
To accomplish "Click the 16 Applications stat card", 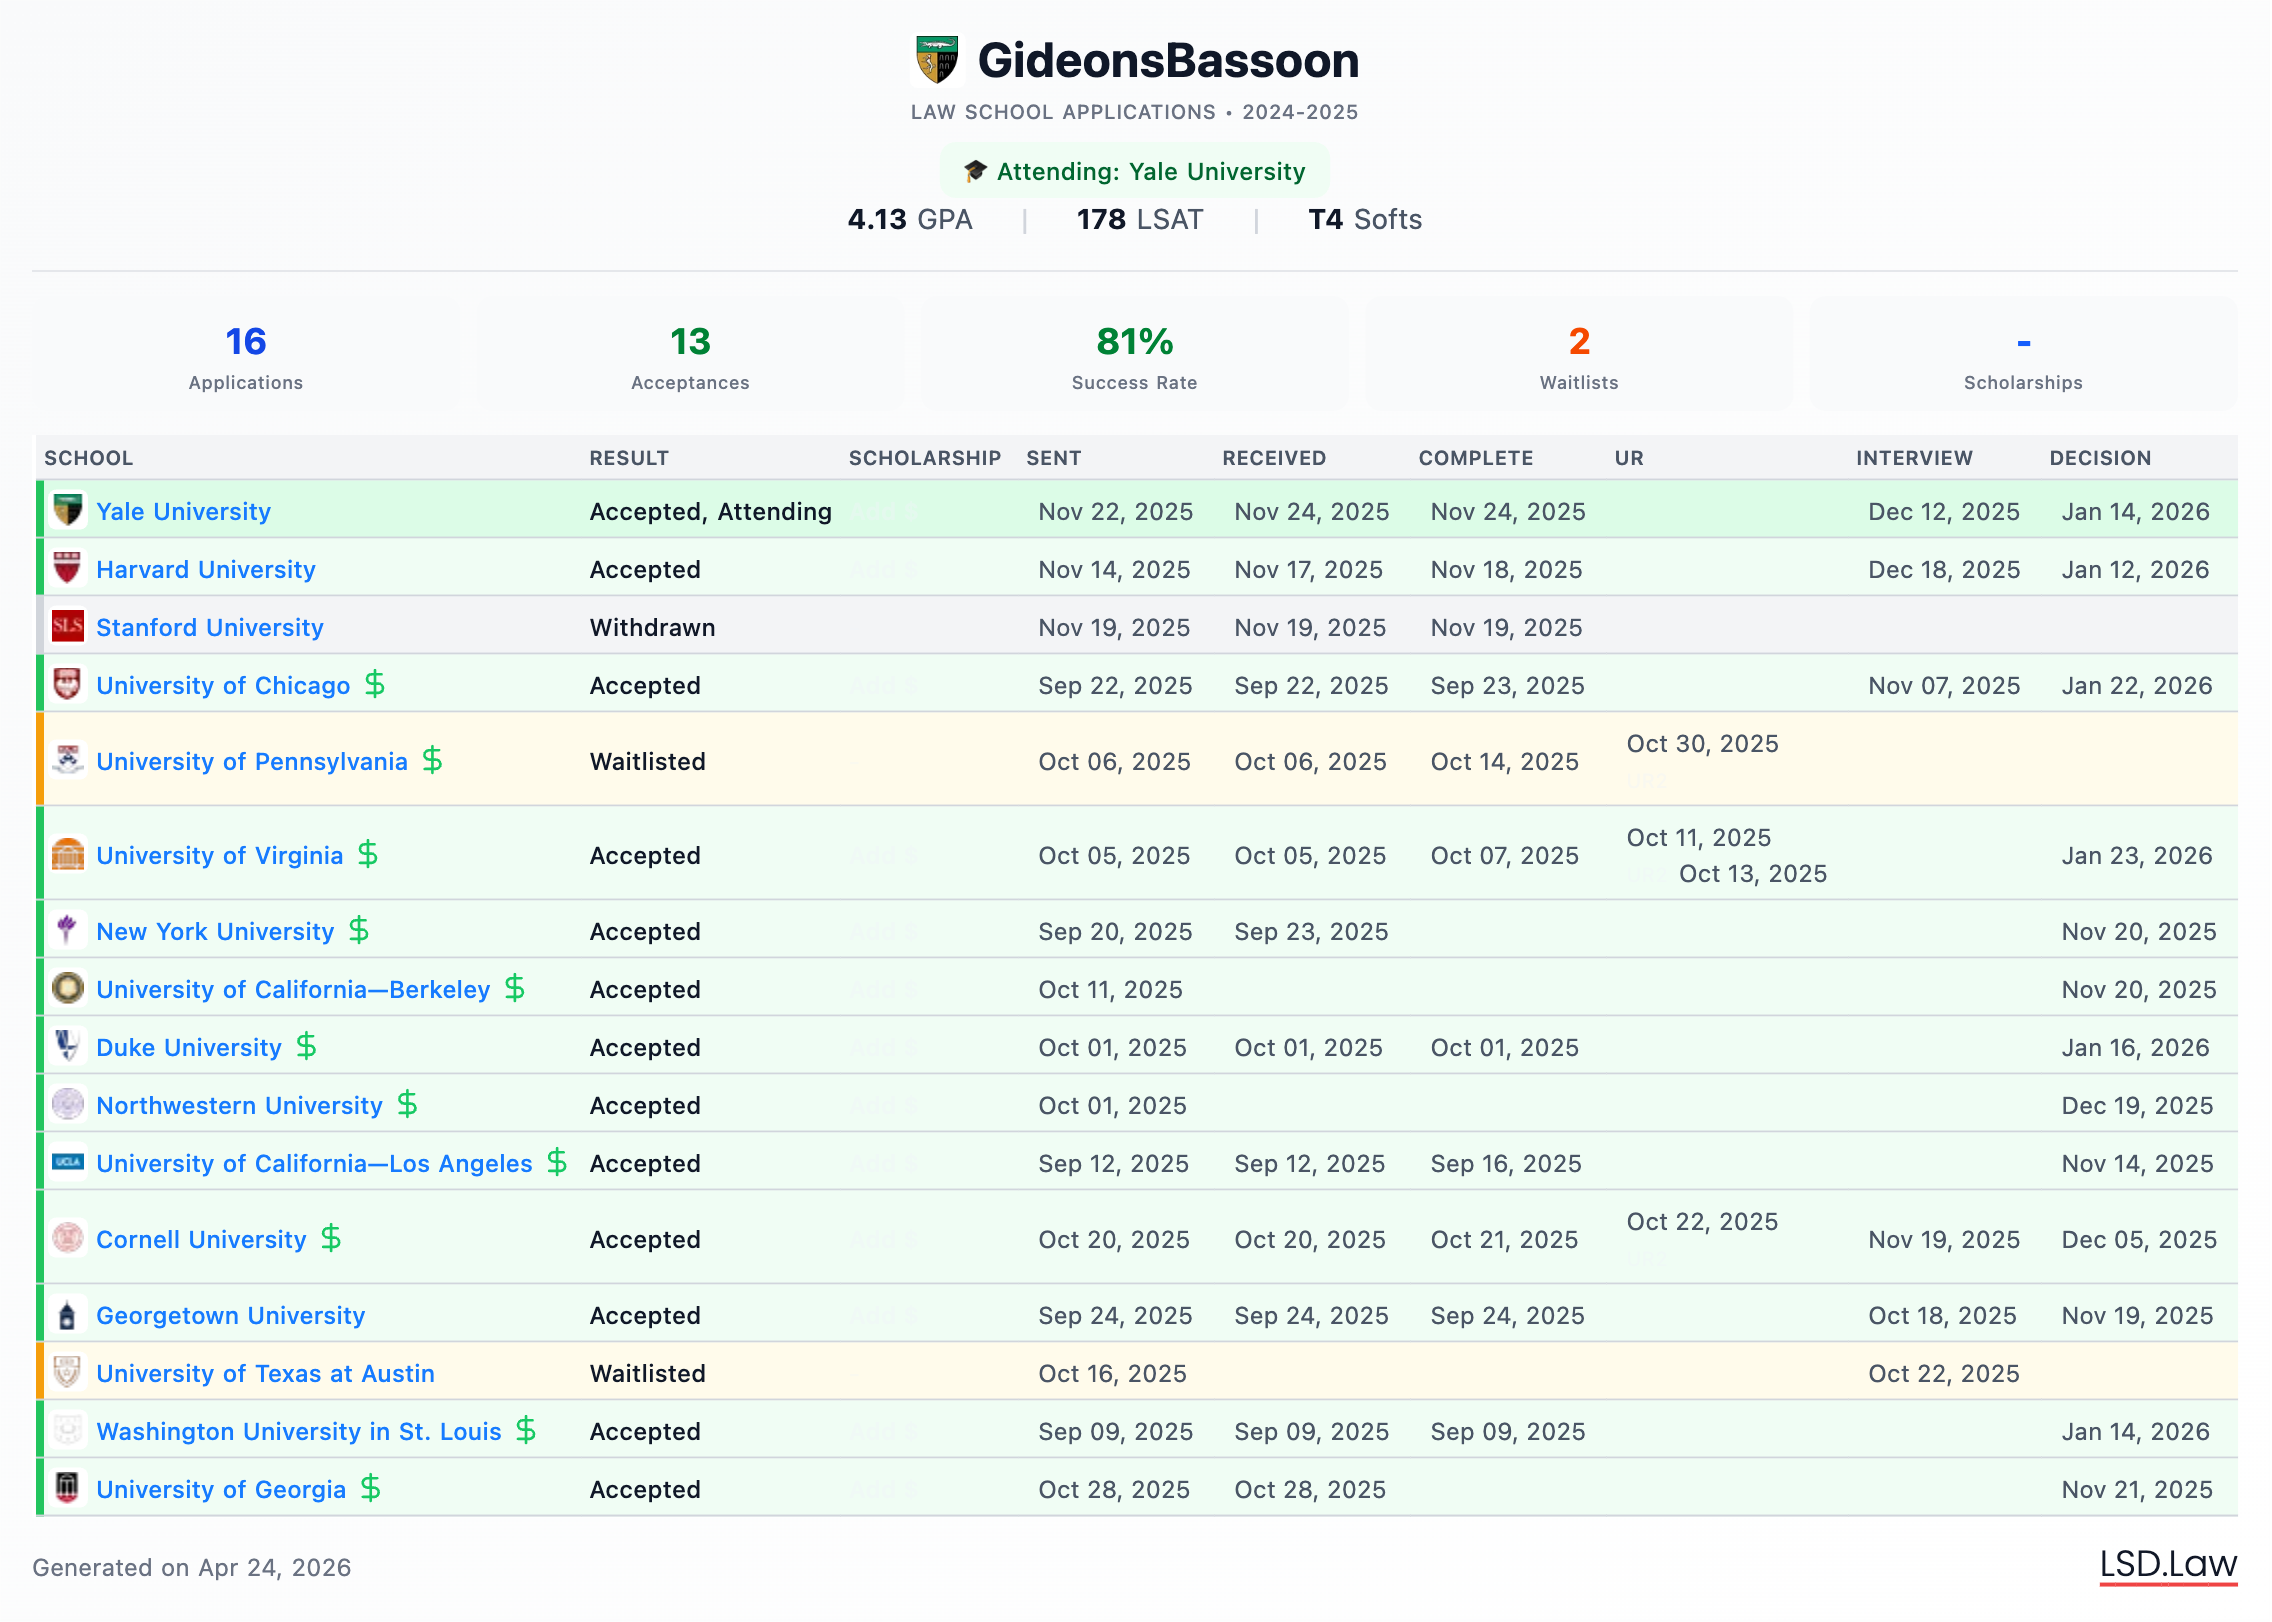I will pyautogui.click(x=245, y=355).
